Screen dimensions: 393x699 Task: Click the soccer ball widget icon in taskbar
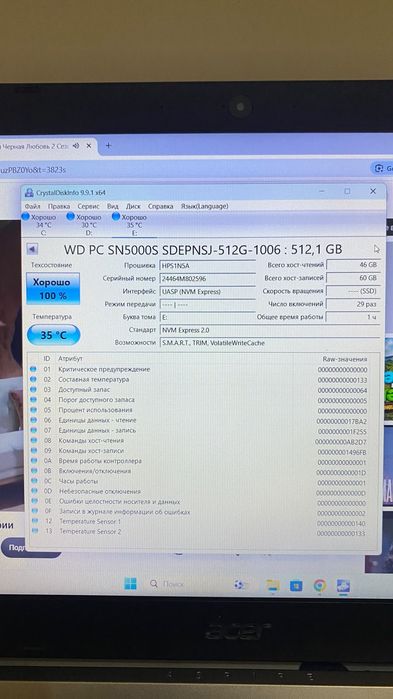238,585
